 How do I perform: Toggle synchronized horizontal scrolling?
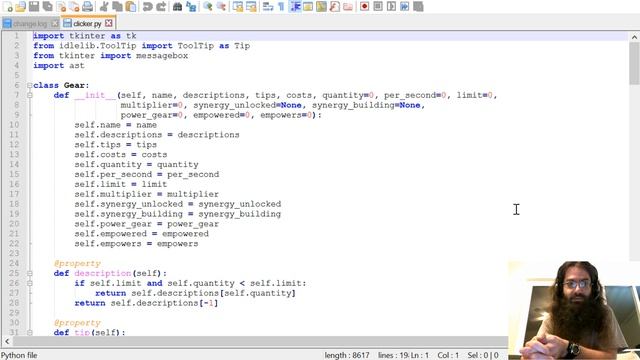251,6
